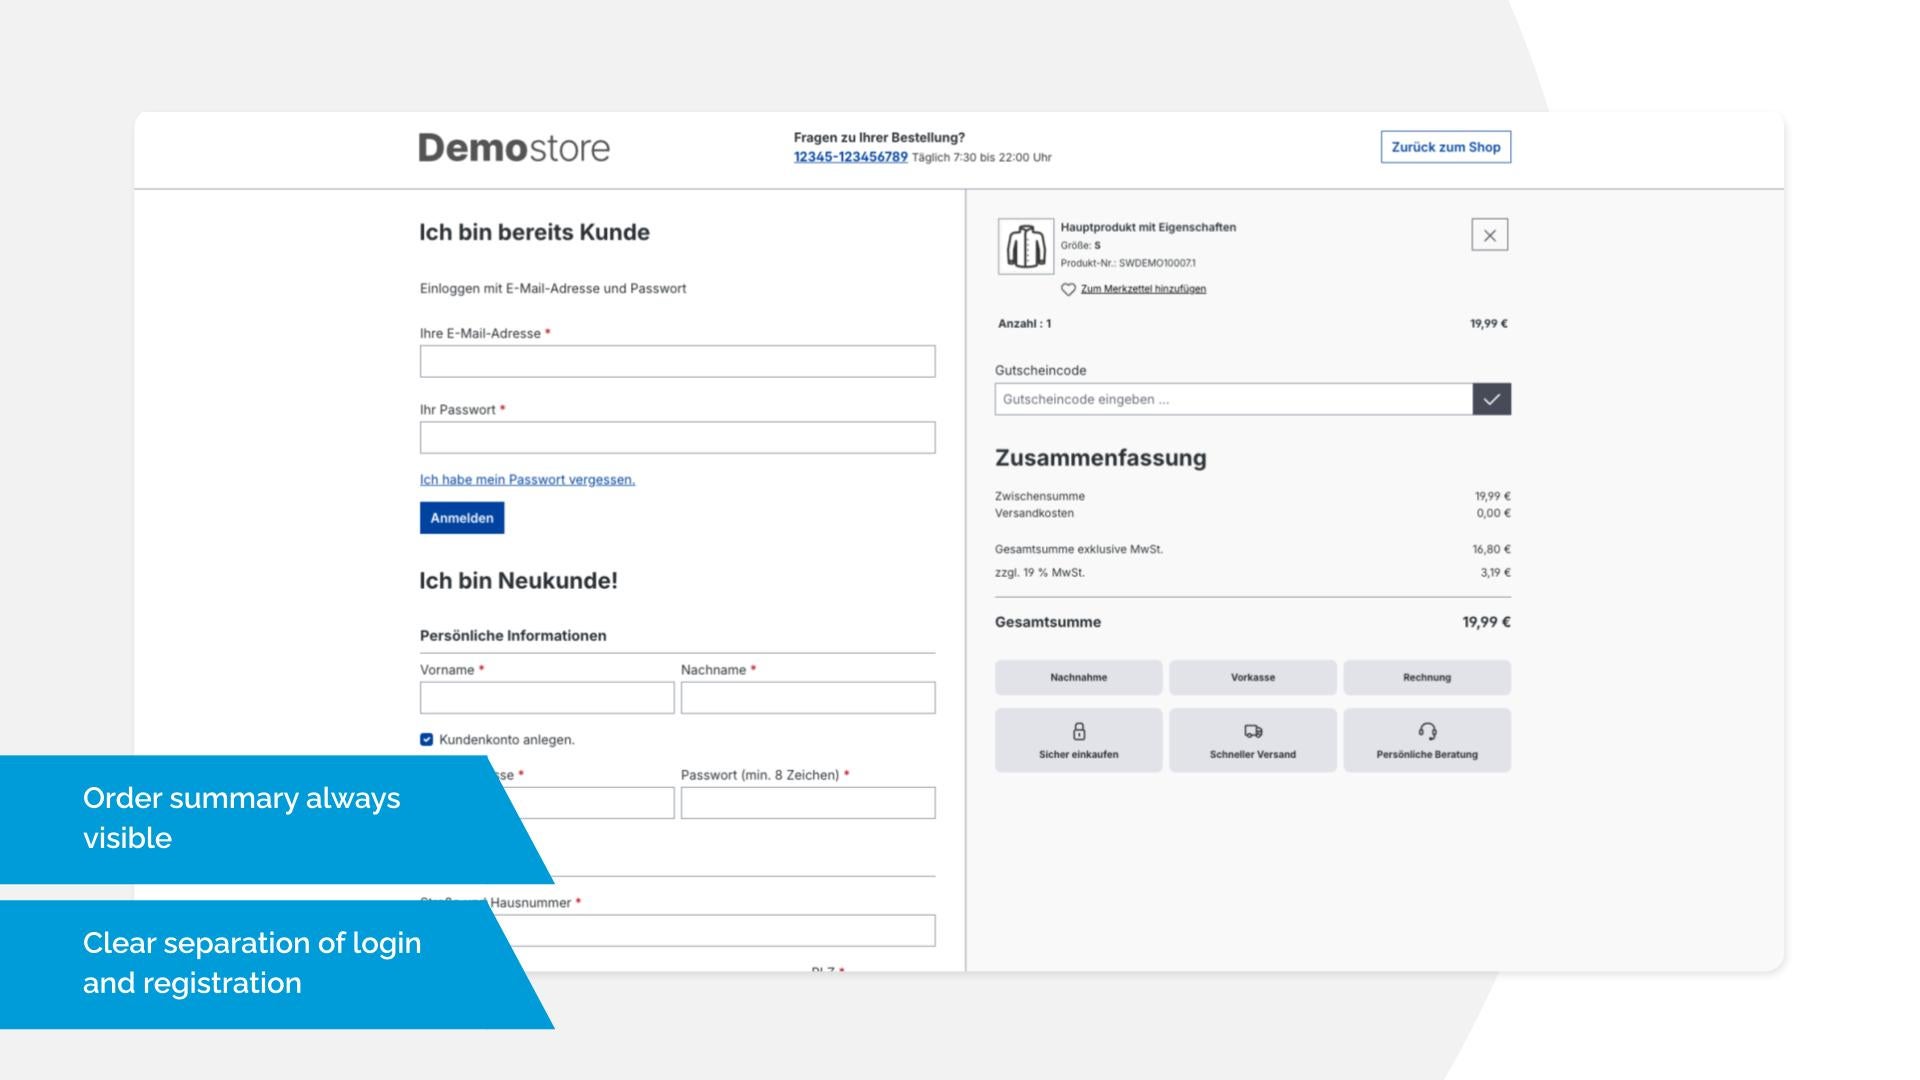Click the Zusammenfassung heading
The image size is (1920, 1080).
[x=1101, y=458]
